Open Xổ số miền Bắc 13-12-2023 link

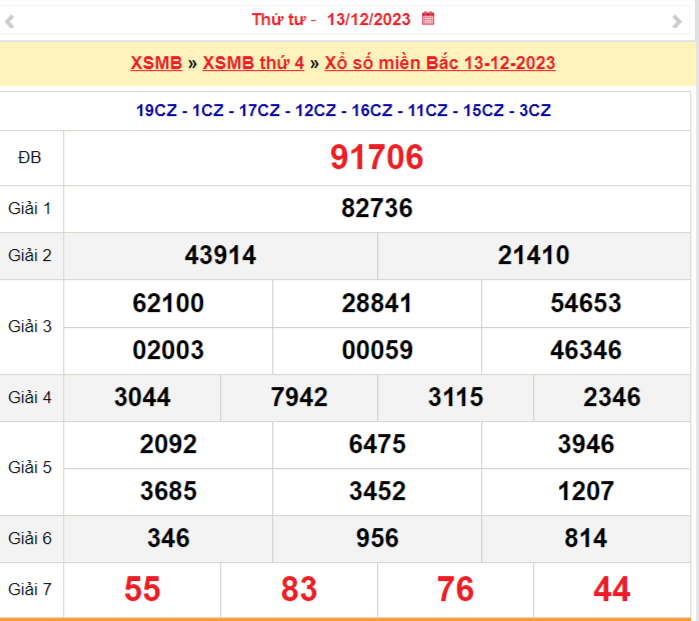[440, 63]
